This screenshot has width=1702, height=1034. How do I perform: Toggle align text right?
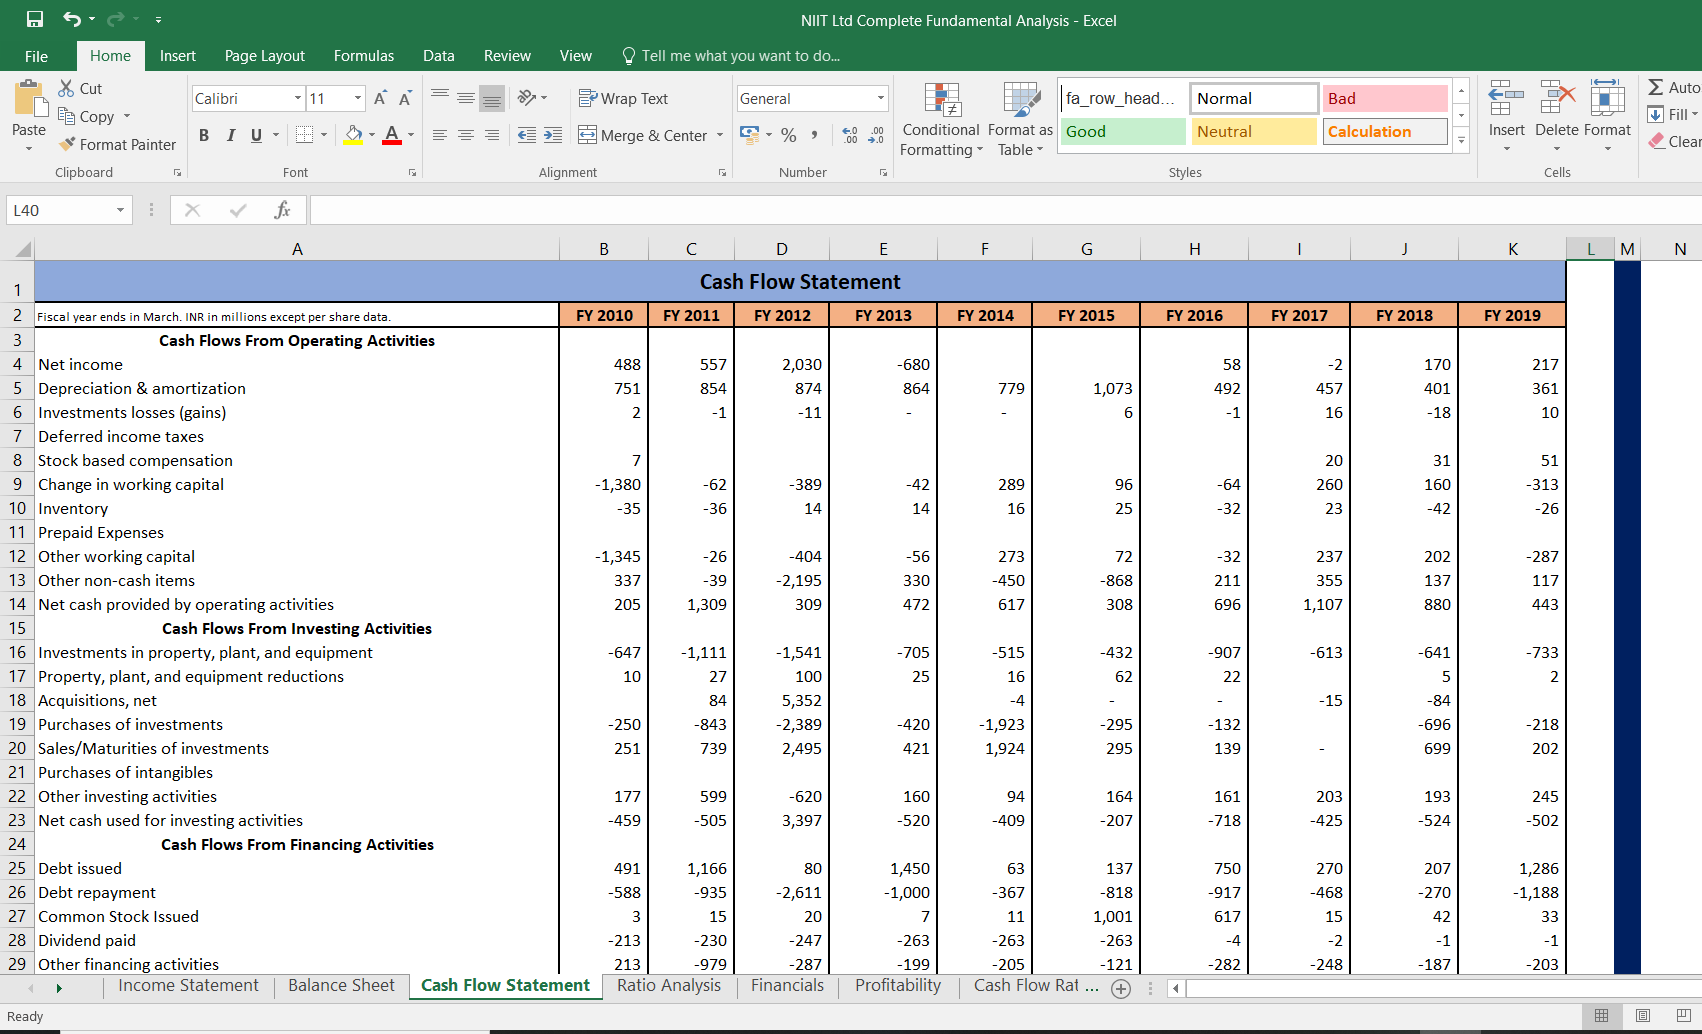(x=491, y=134)
